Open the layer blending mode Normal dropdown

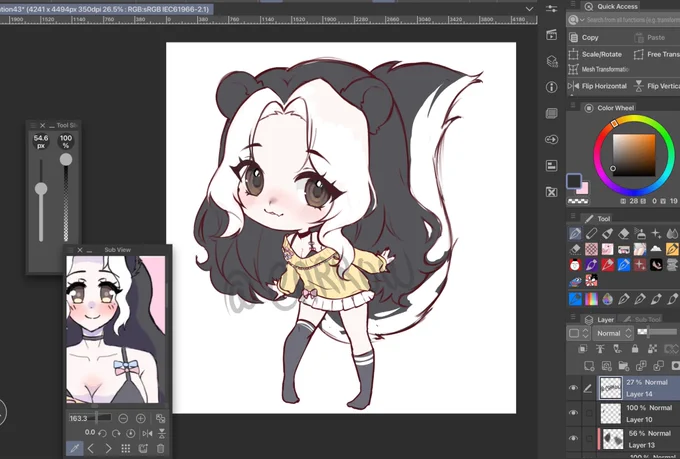point(613,333)
